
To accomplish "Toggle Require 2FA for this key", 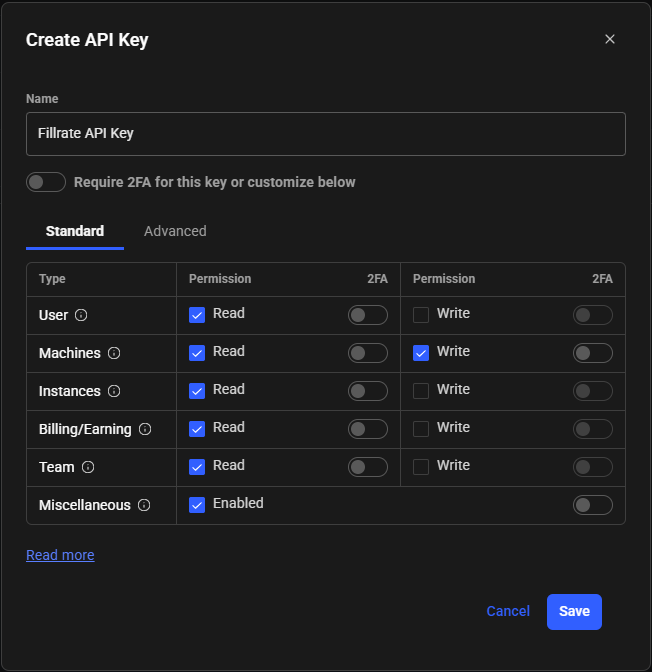I will [46, 182].
